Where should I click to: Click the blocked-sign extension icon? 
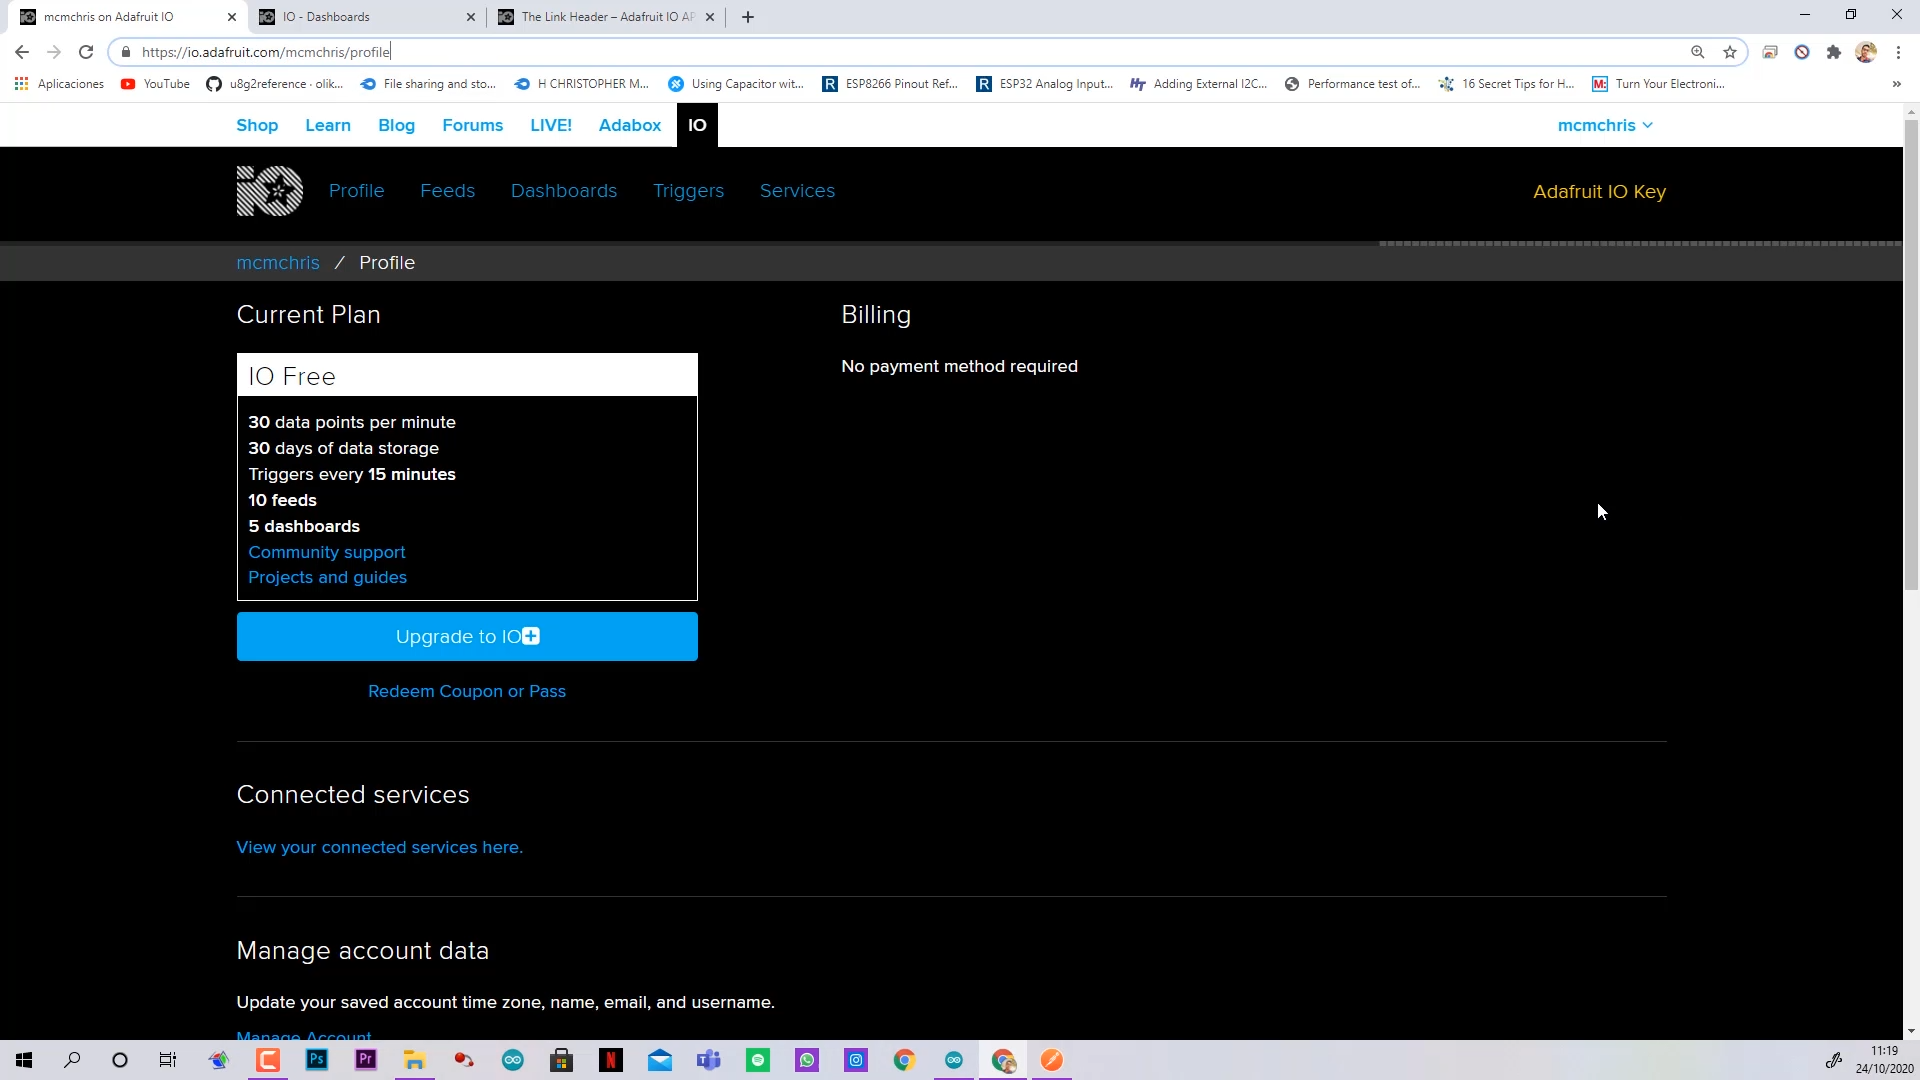click(1802, 52)
